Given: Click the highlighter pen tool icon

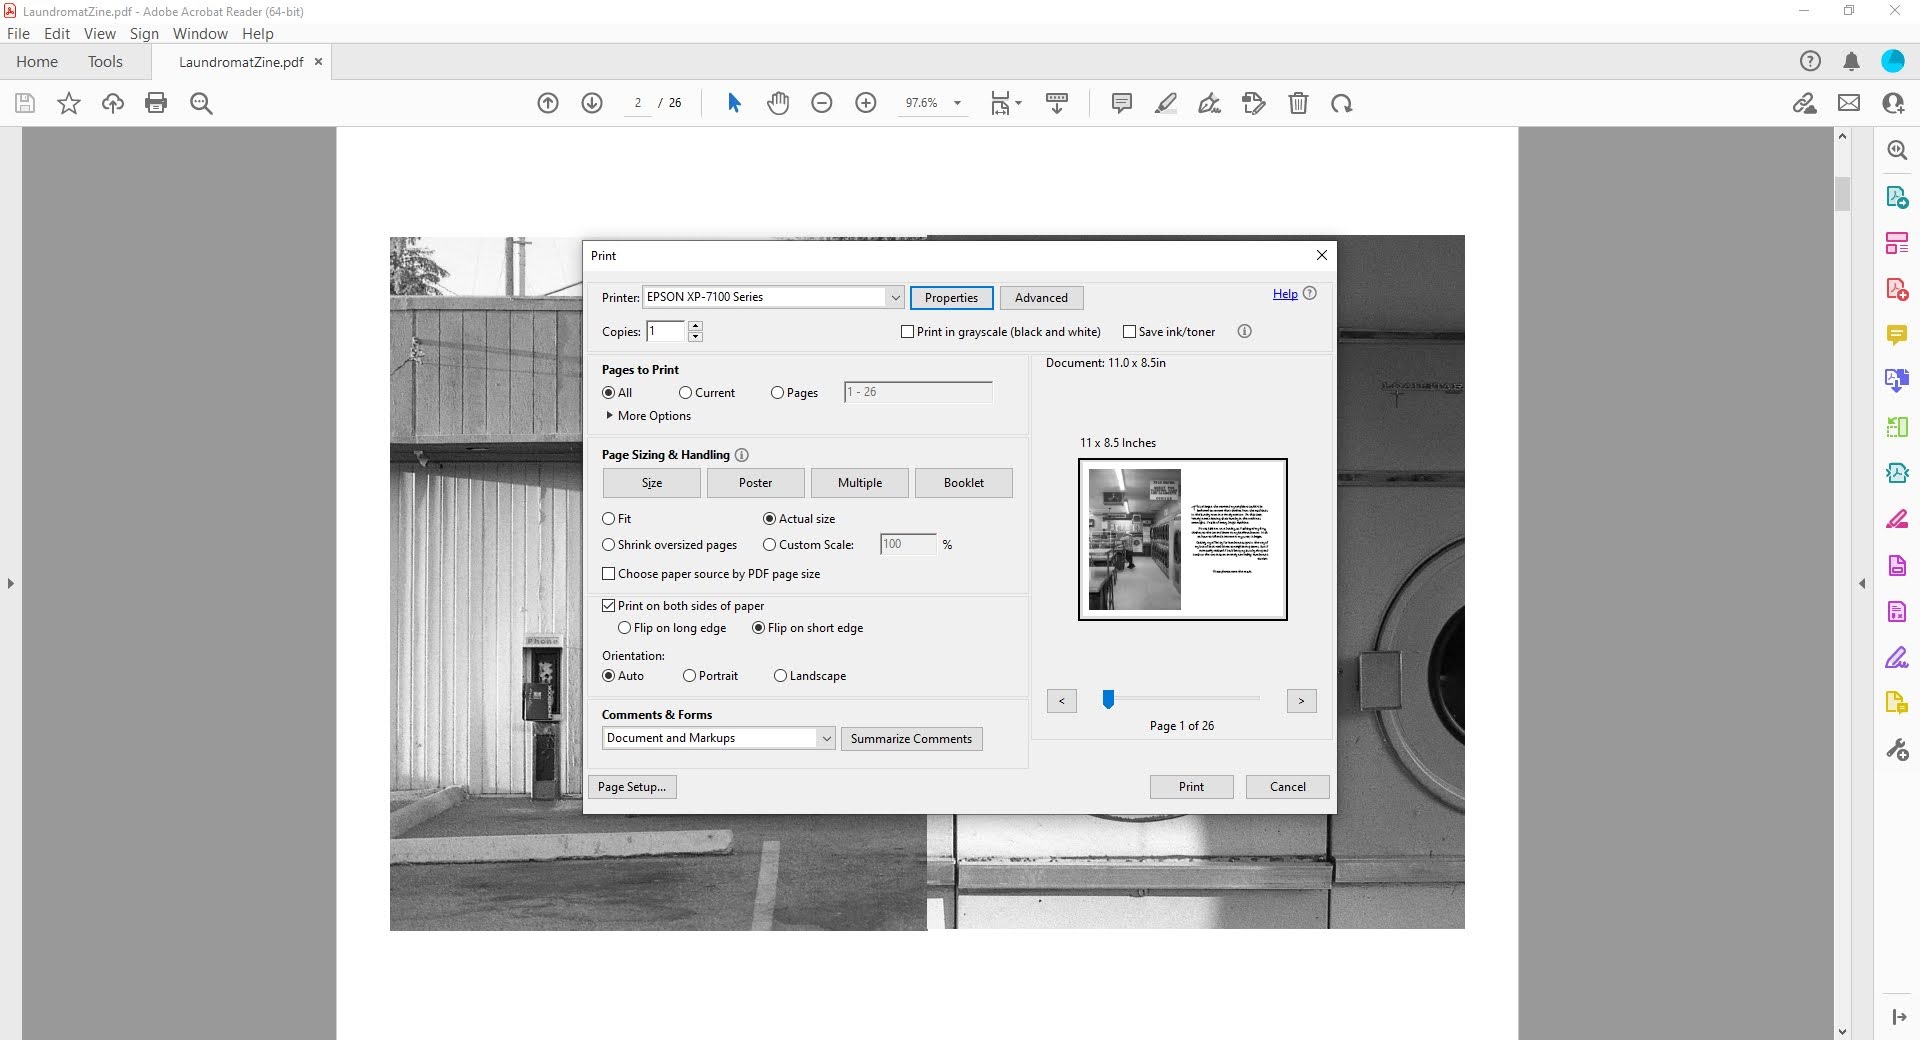Looking at the screenshot, I should pos(1165,103).
